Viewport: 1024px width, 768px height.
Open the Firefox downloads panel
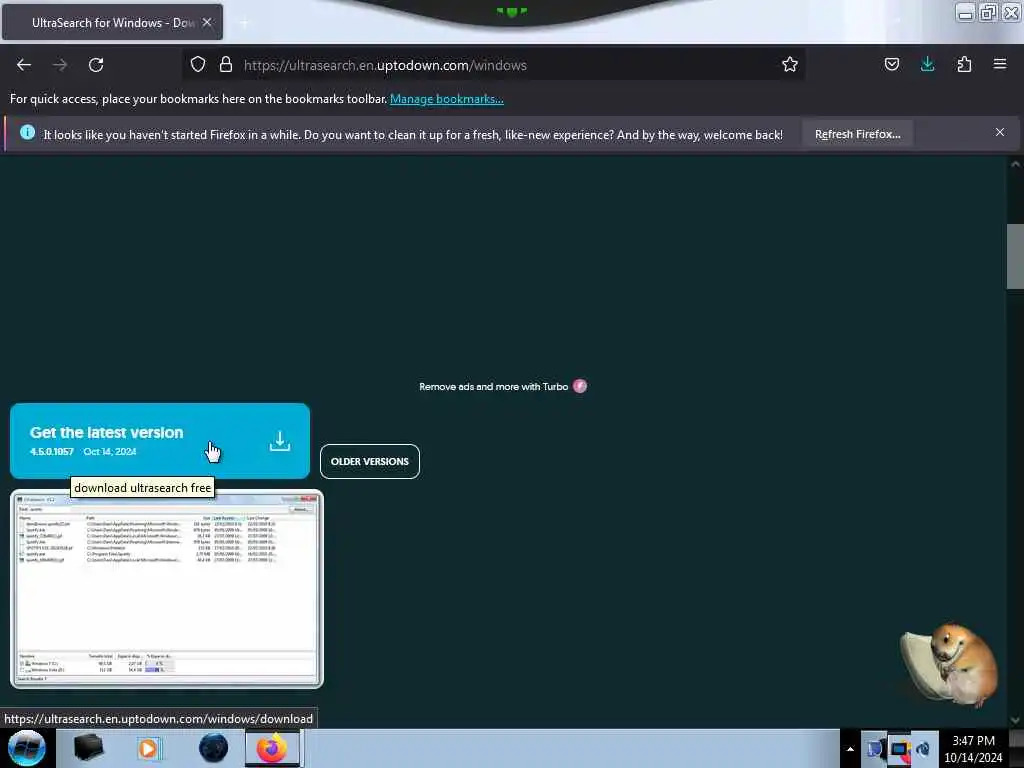pos(927,64)
